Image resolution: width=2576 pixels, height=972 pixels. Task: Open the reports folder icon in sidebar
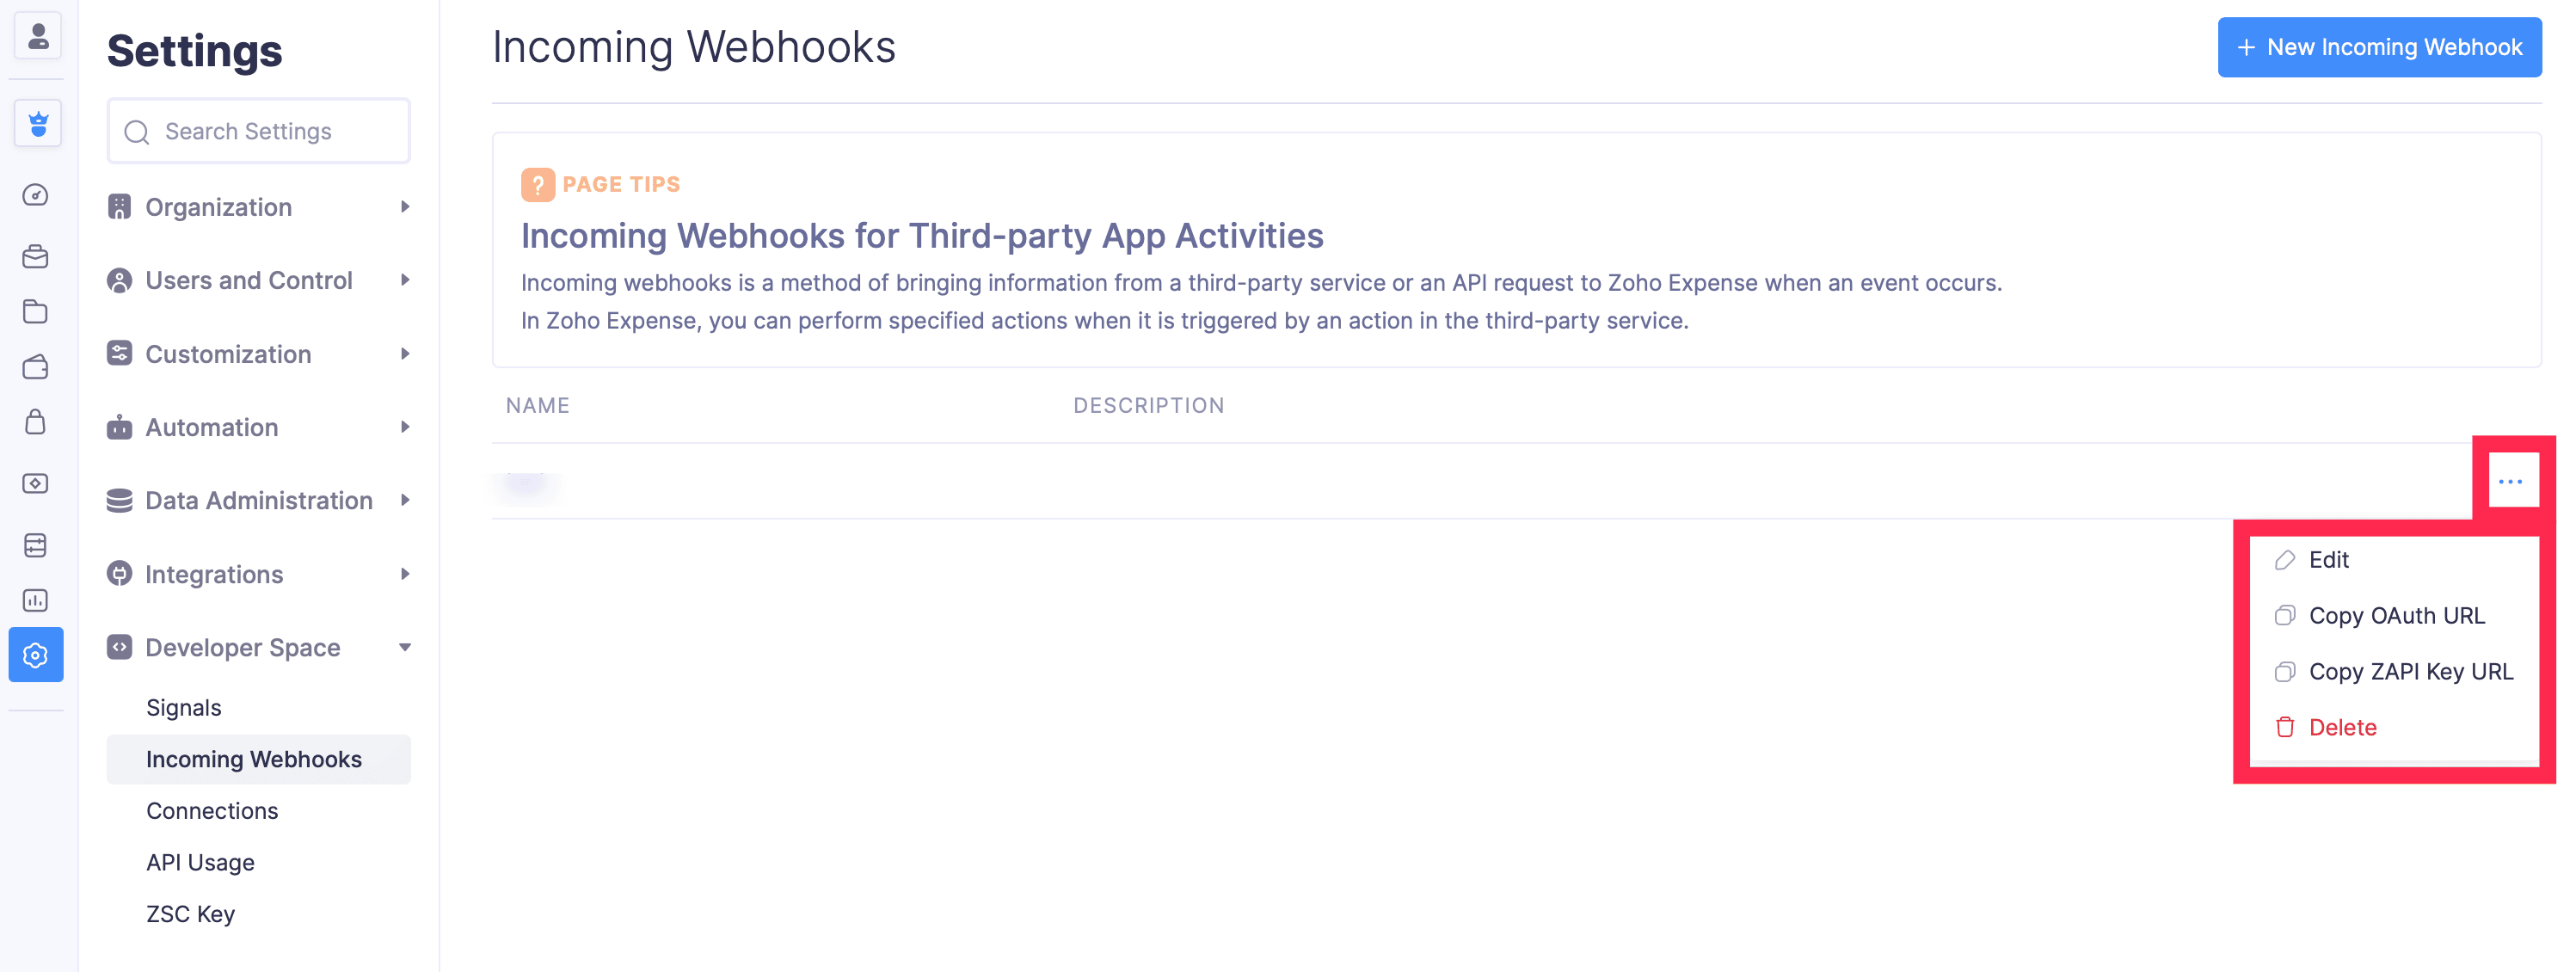36,312
